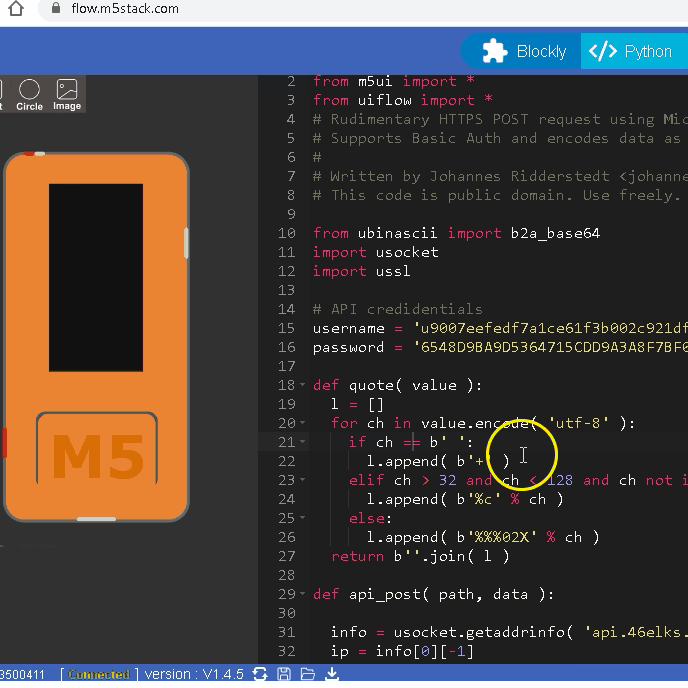Collapse the else block fold arrow on line 25
The height and width of the screenshot is (688, 688).
click(x=302, y=518)
